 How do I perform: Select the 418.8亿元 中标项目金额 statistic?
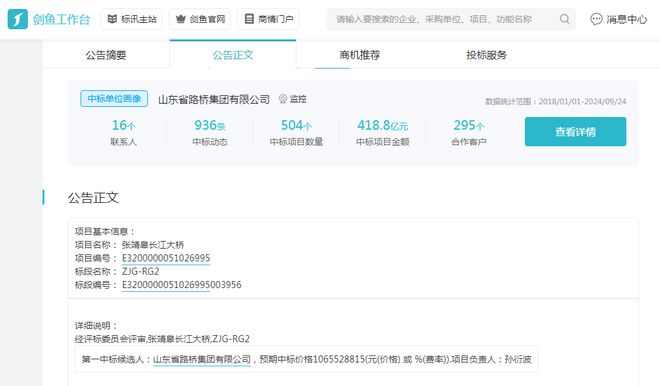tap(383, 133)
